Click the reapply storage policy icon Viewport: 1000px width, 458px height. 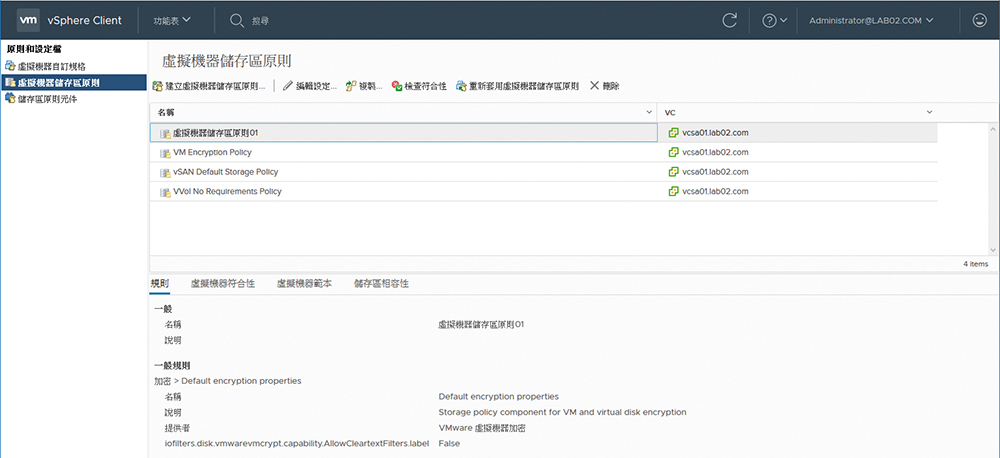pyautogui.click(x=461, y=85)
